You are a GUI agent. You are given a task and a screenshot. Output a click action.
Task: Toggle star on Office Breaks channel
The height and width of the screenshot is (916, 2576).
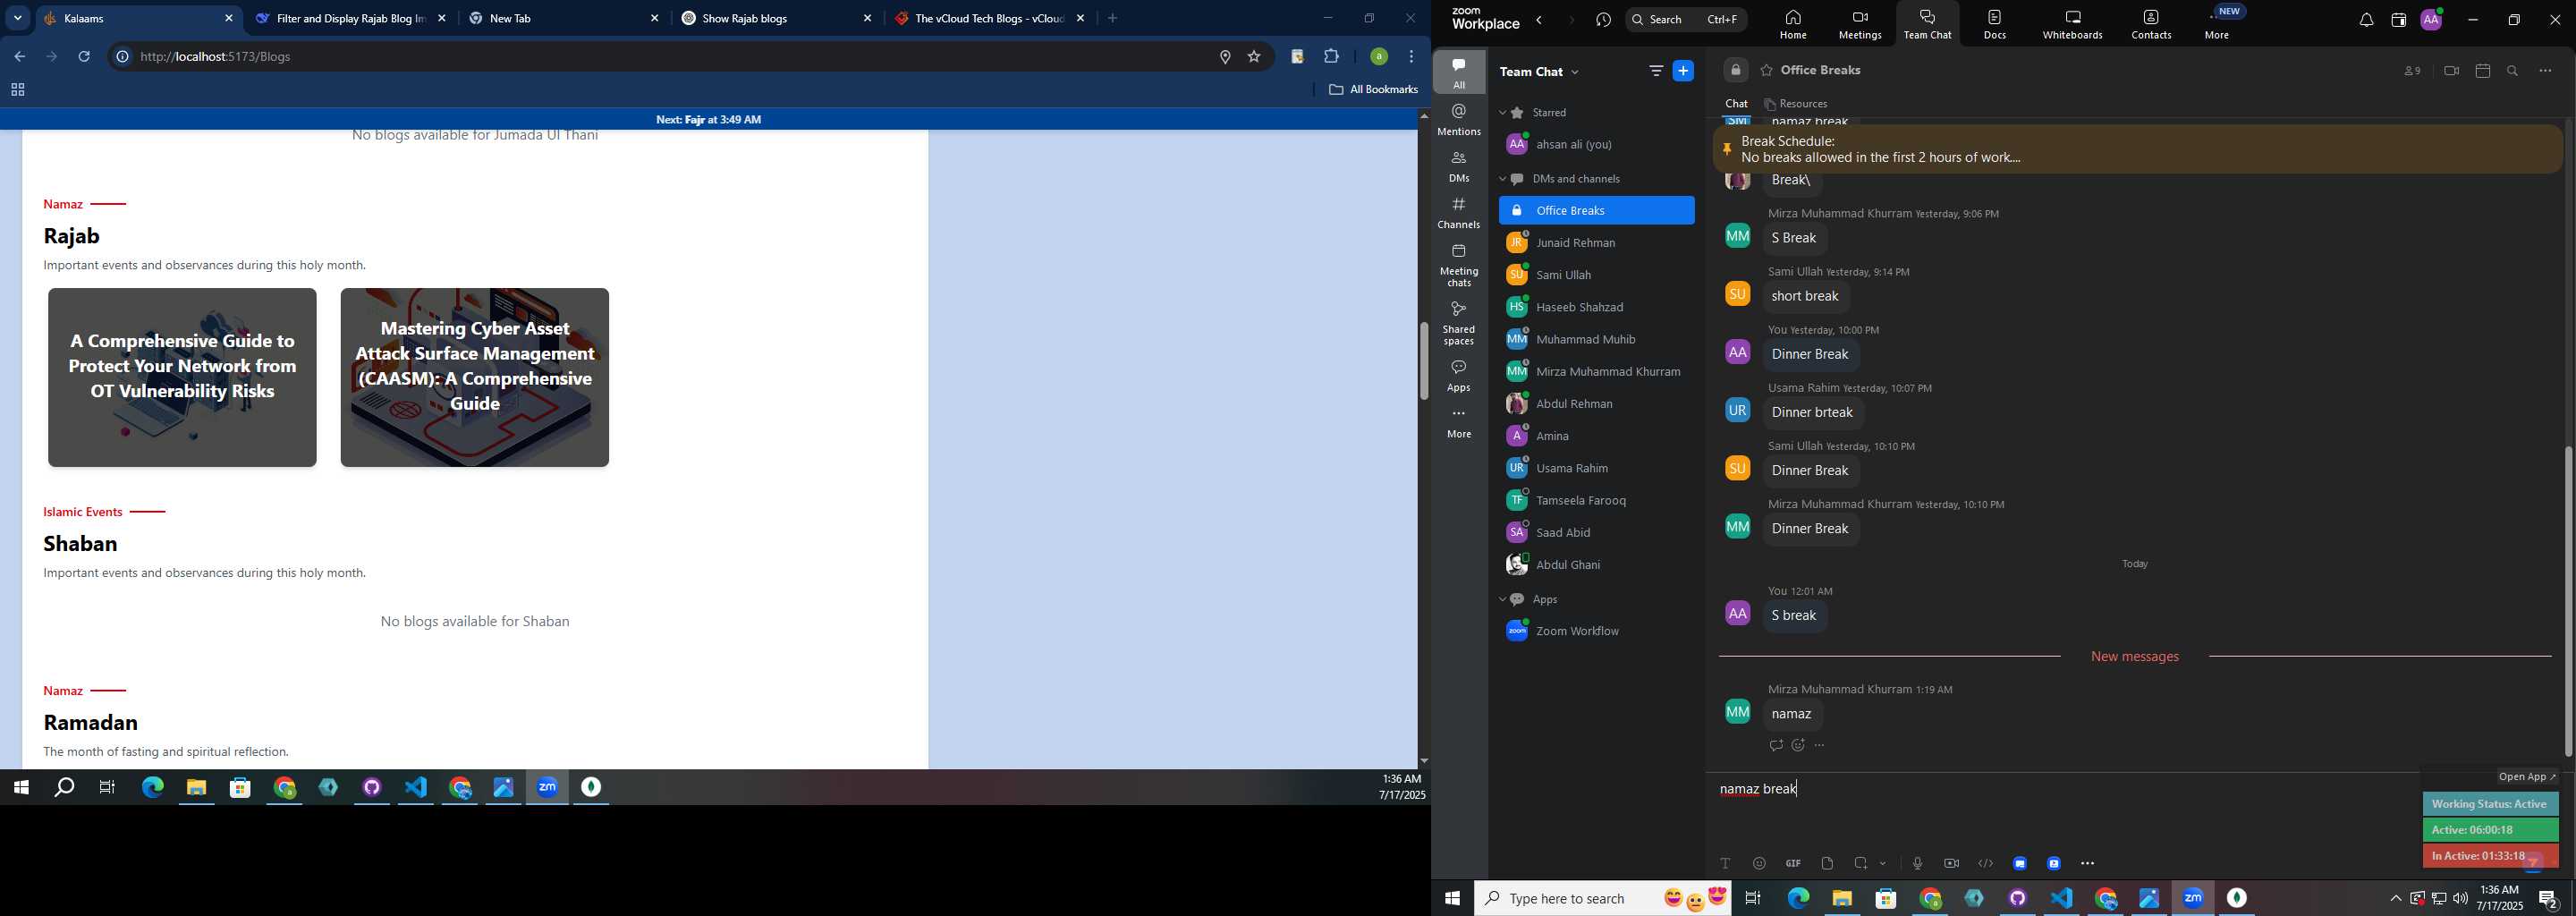[1767, 71]
